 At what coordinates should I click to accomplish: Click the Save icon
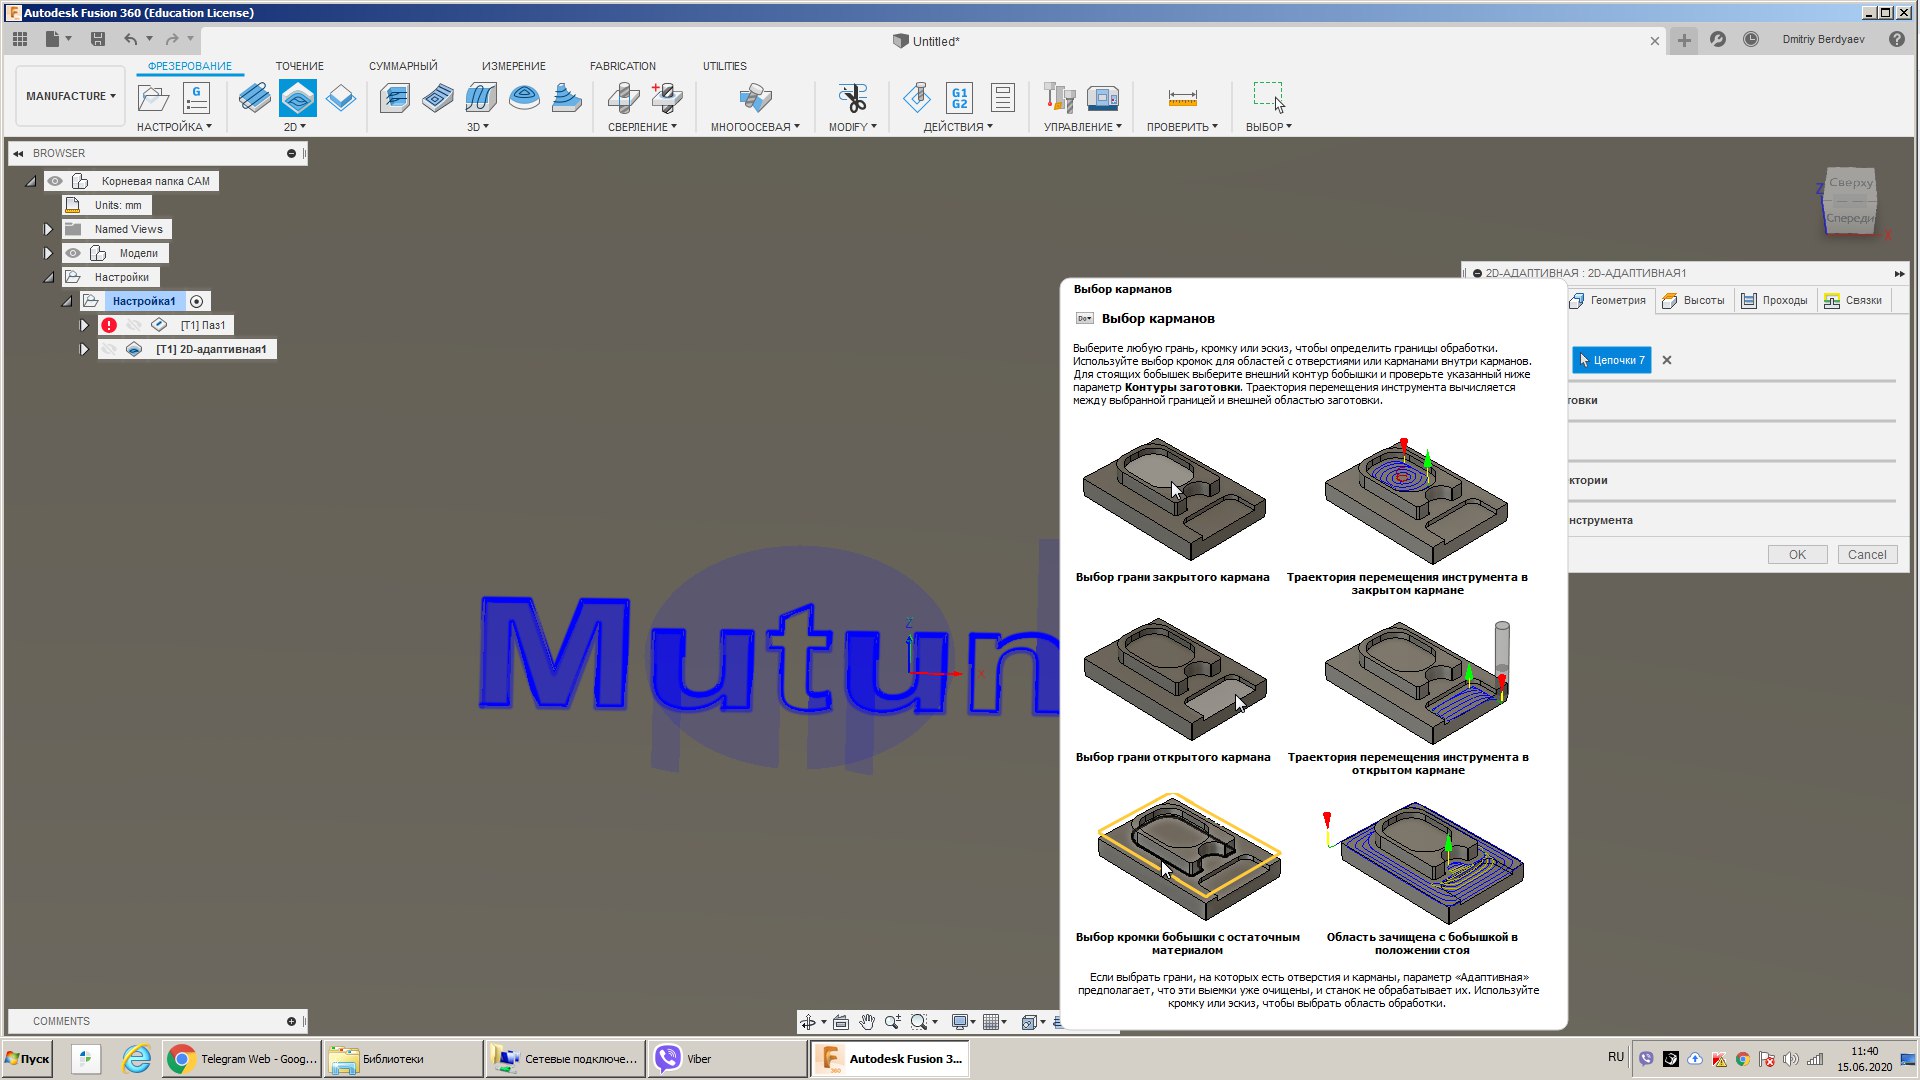click(98, 39)
